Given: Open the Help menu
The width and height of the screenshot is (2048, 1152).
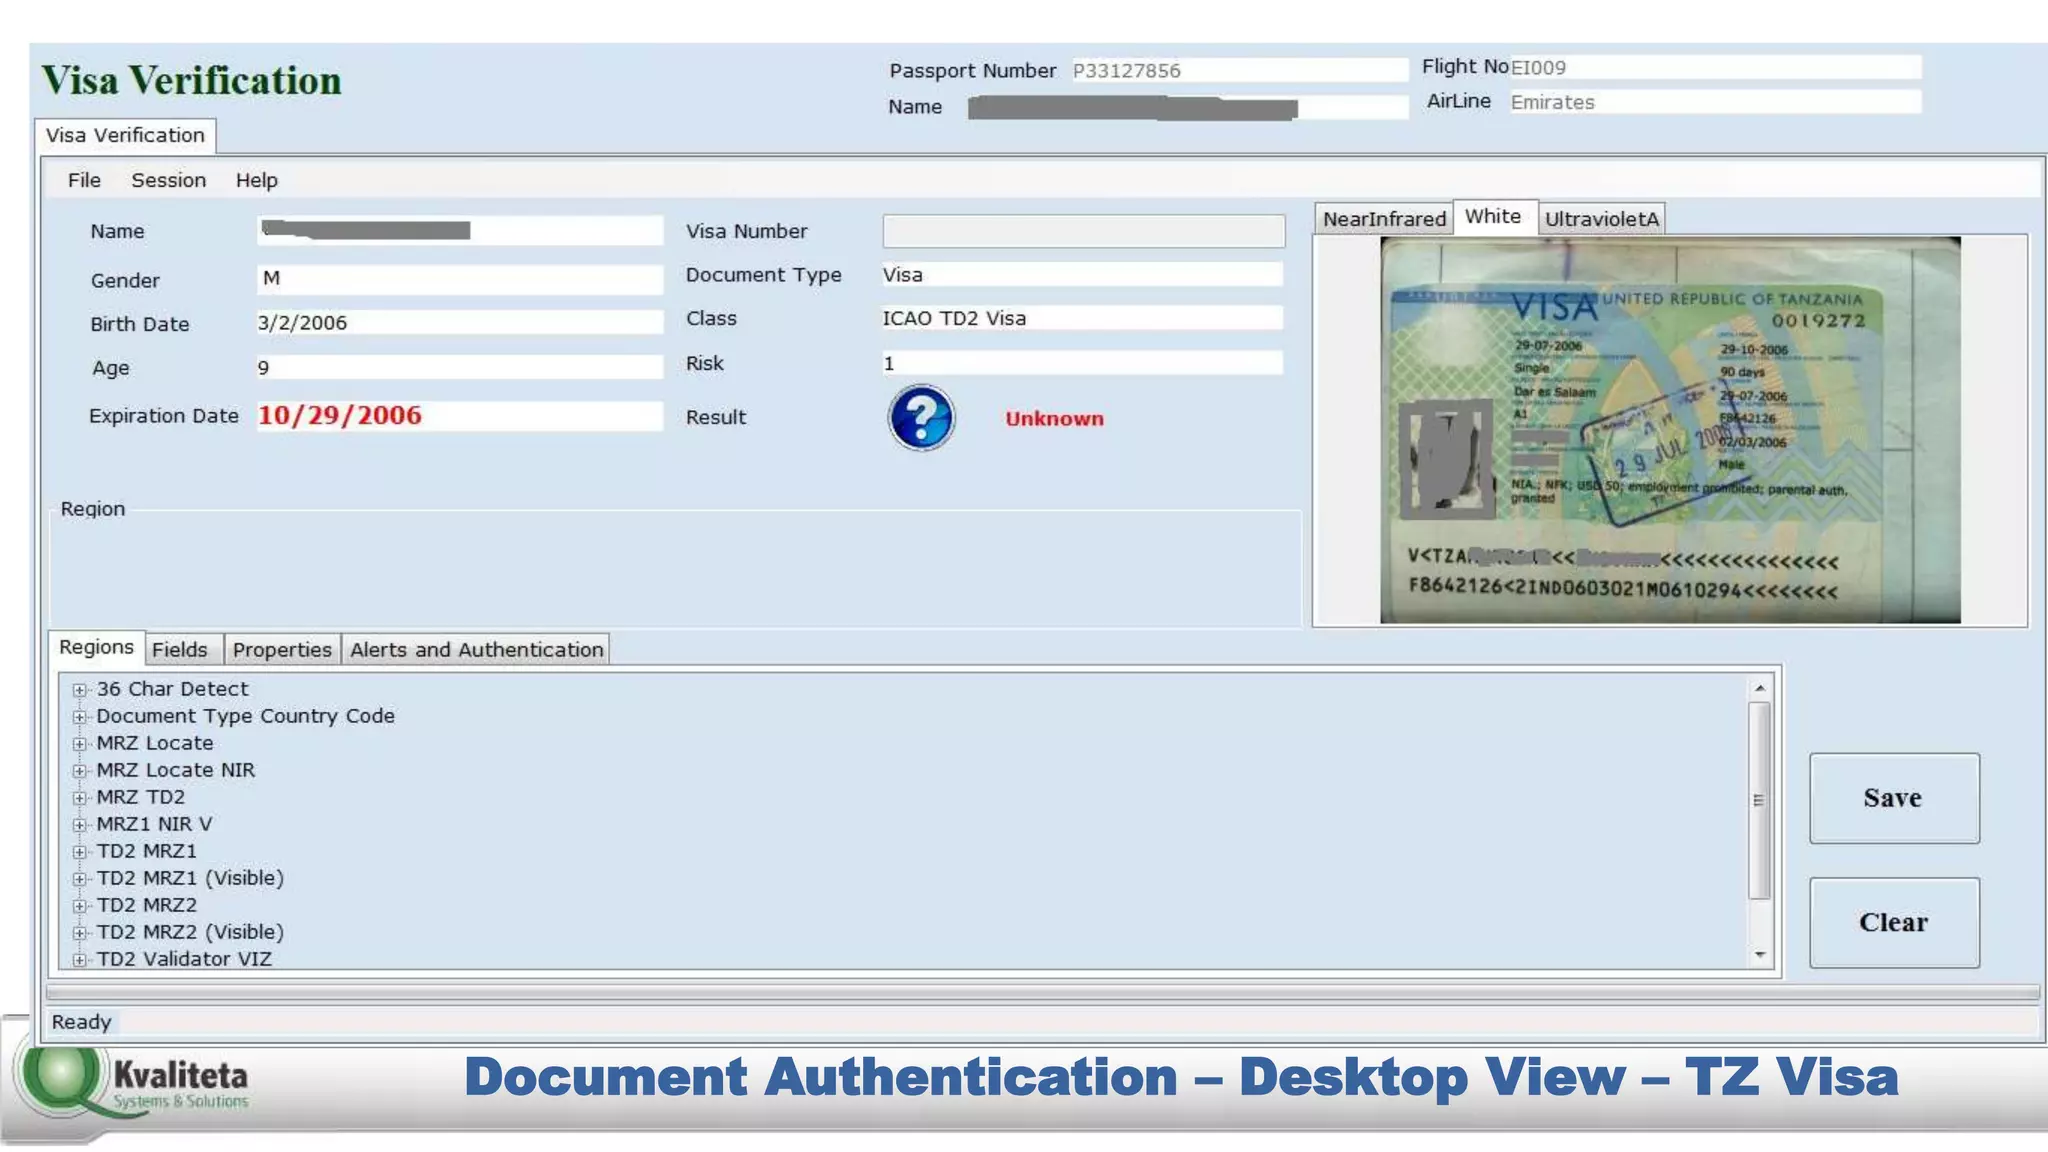Looking at the screenshot, I should 256,180.
